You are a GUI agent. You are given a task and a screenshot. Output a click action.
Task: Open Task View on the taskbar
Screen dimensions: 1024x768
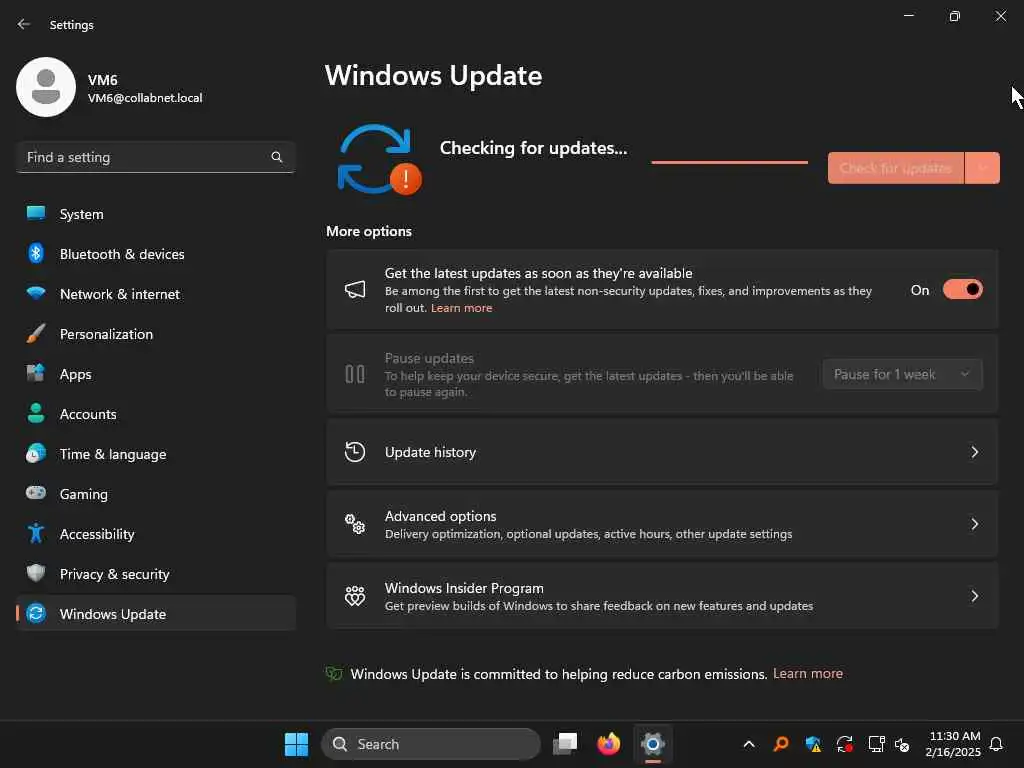point(565,744)
